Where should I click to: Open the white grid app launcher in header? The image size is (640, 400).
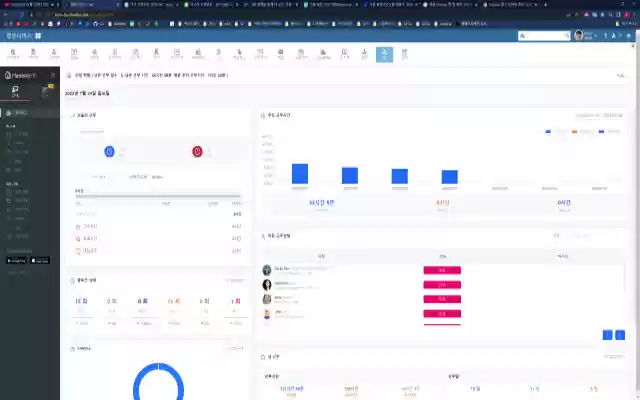[x=38, y=36]
